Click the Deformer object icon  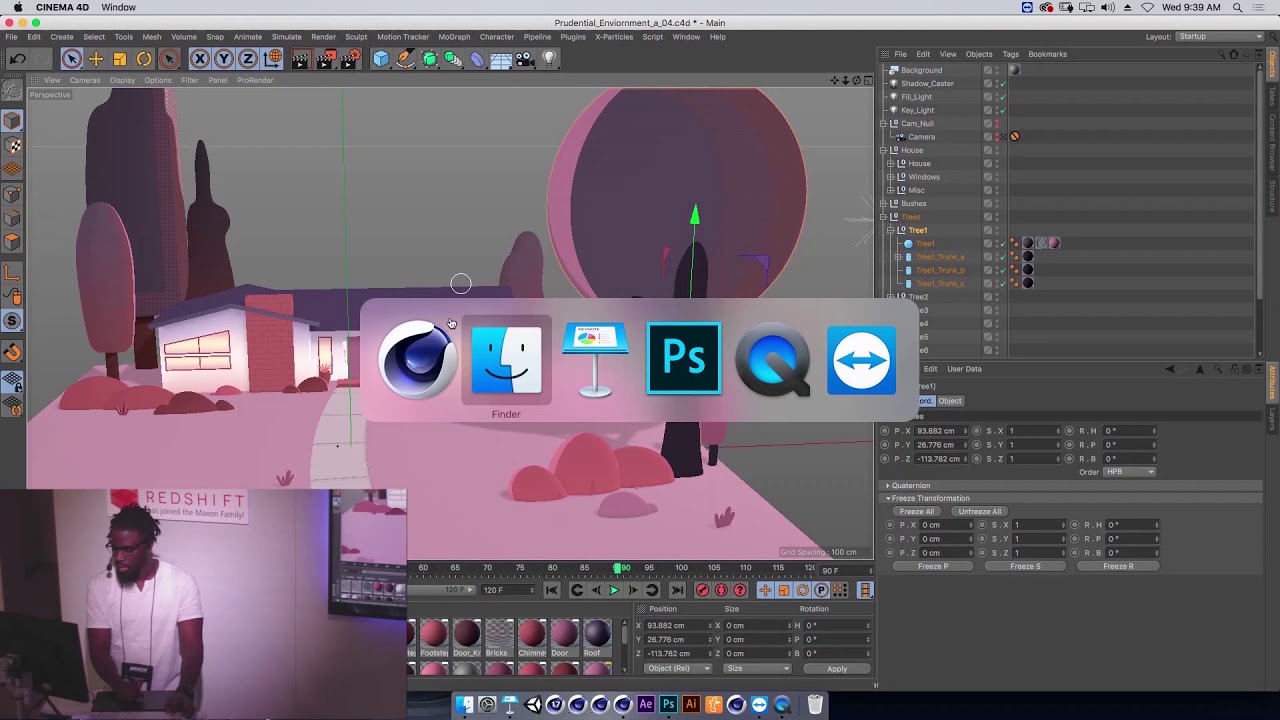[x=477, y=59]
